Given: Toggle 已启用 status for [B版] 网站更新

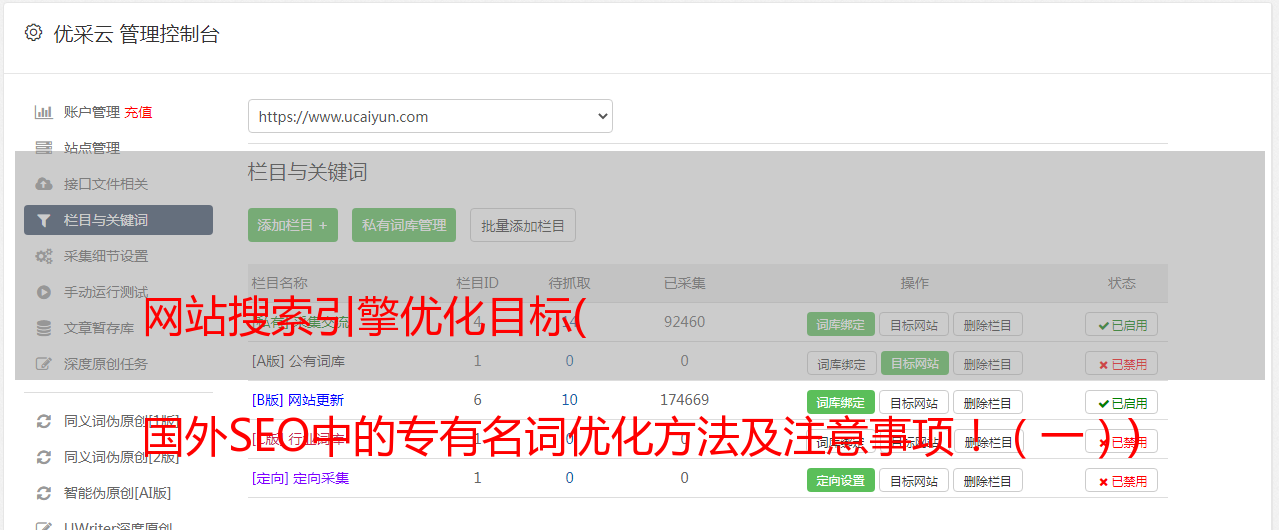Looking at the screenshot, I should pos(1122,402).
